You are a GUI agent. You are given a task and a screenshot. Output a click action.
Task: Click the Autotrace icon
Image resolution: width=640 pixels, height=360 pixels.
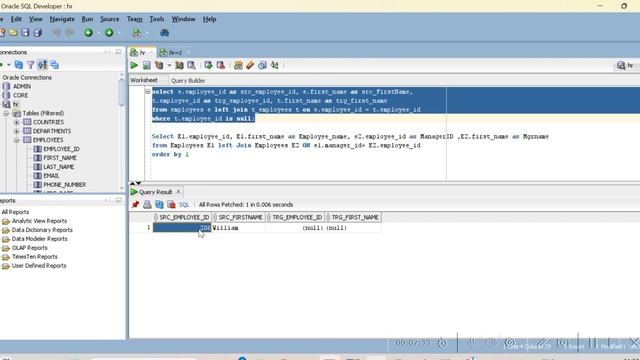[179, 65]
